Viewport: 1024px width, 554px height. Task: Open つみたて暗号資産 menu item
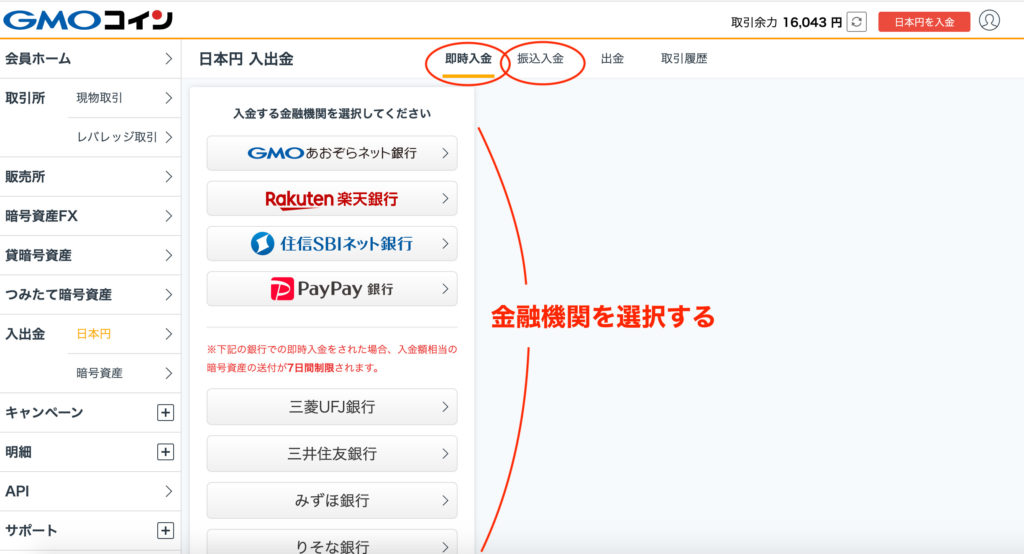click(90, 295)
